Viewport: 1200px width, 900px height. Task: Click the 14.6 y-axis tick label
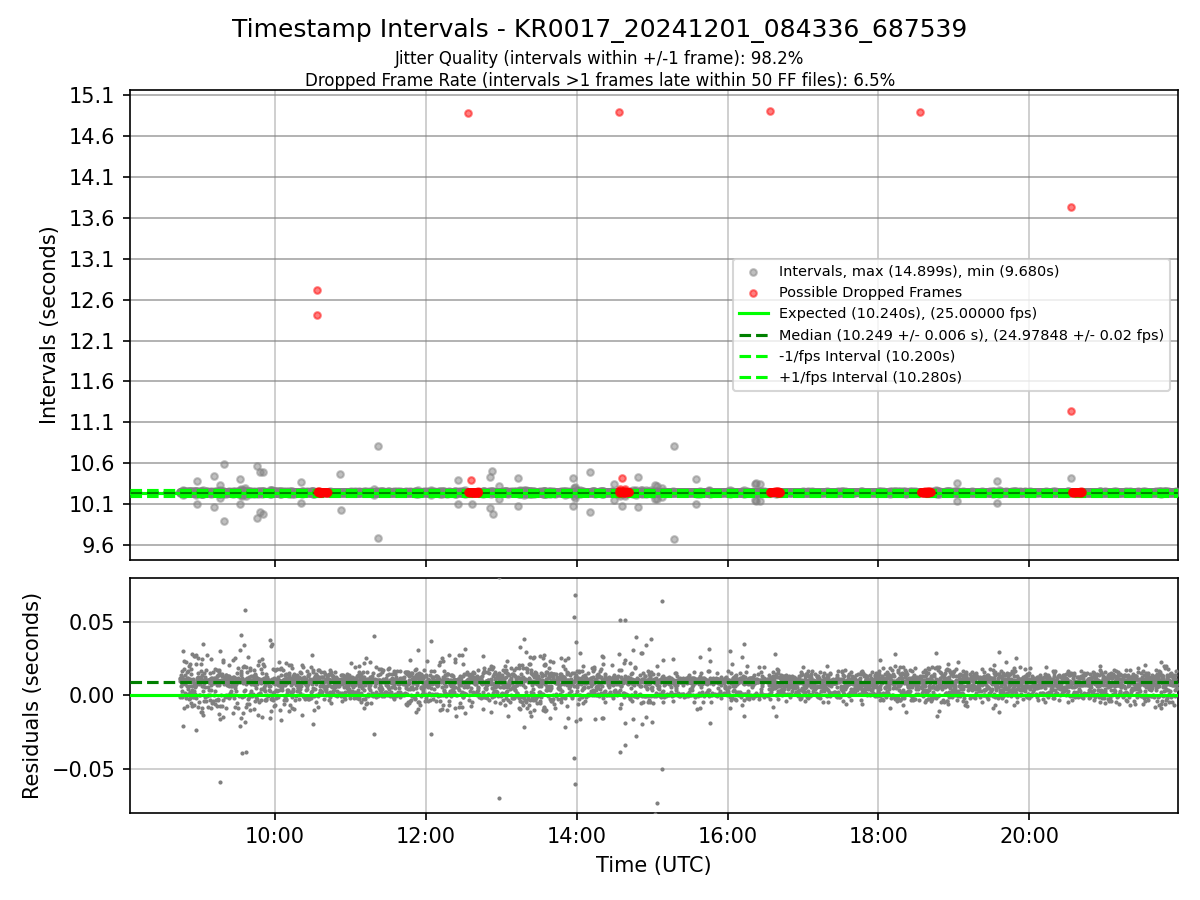(92, 137)
